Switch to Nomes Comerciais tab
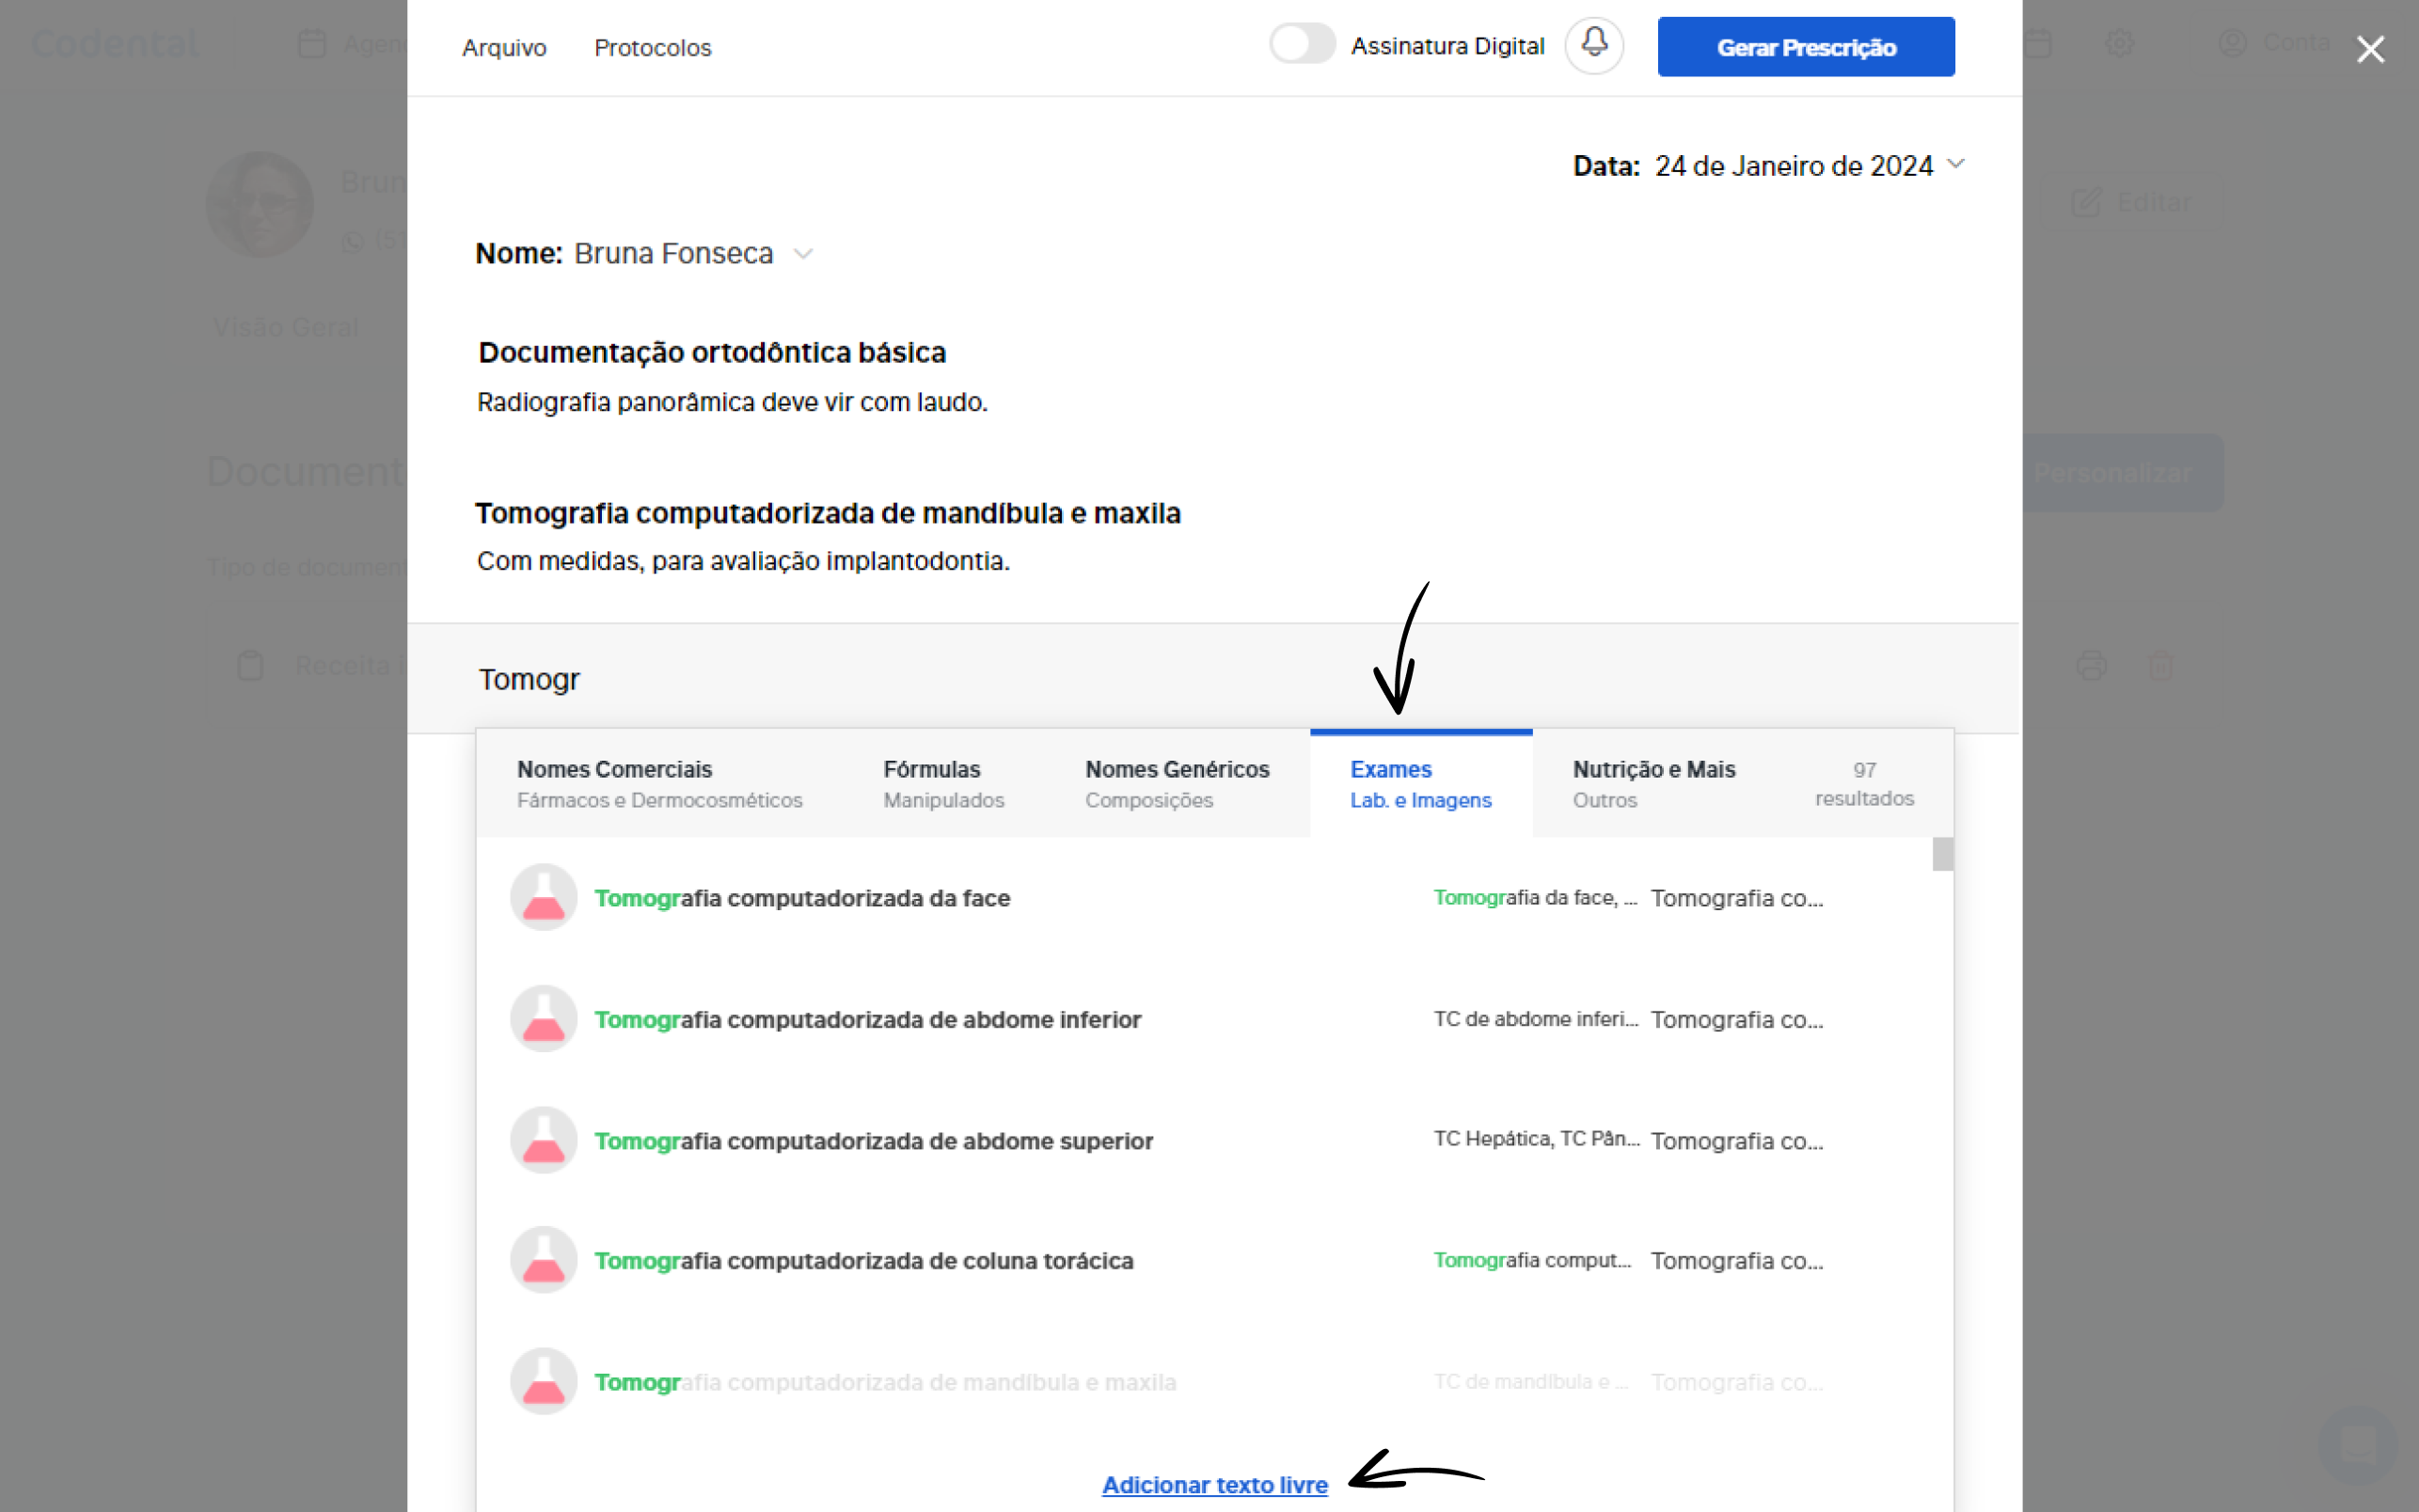 tap(659, 783)
